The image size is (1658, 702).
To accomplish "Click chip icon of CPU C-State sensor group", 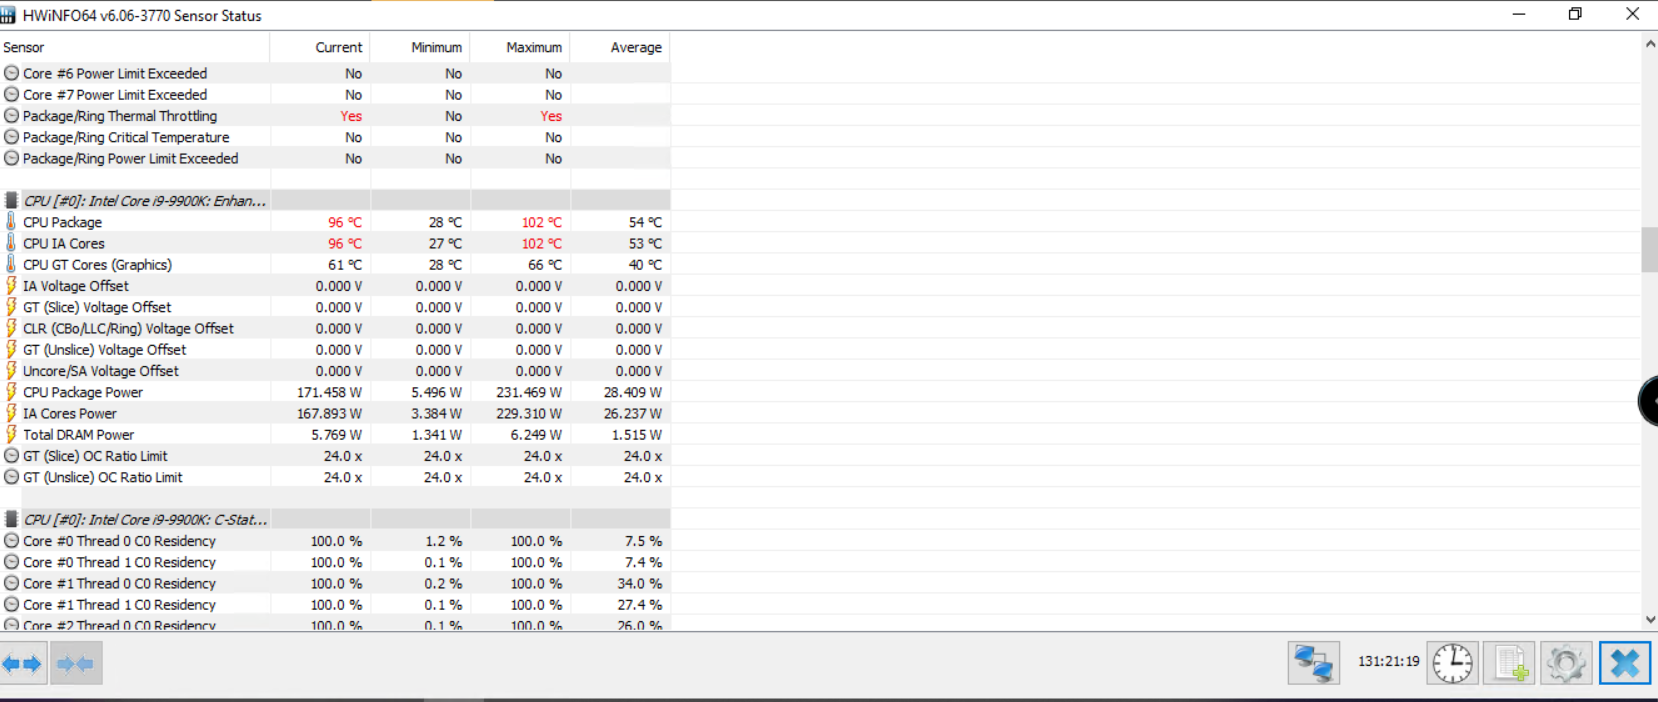I will tap(11, 520).
